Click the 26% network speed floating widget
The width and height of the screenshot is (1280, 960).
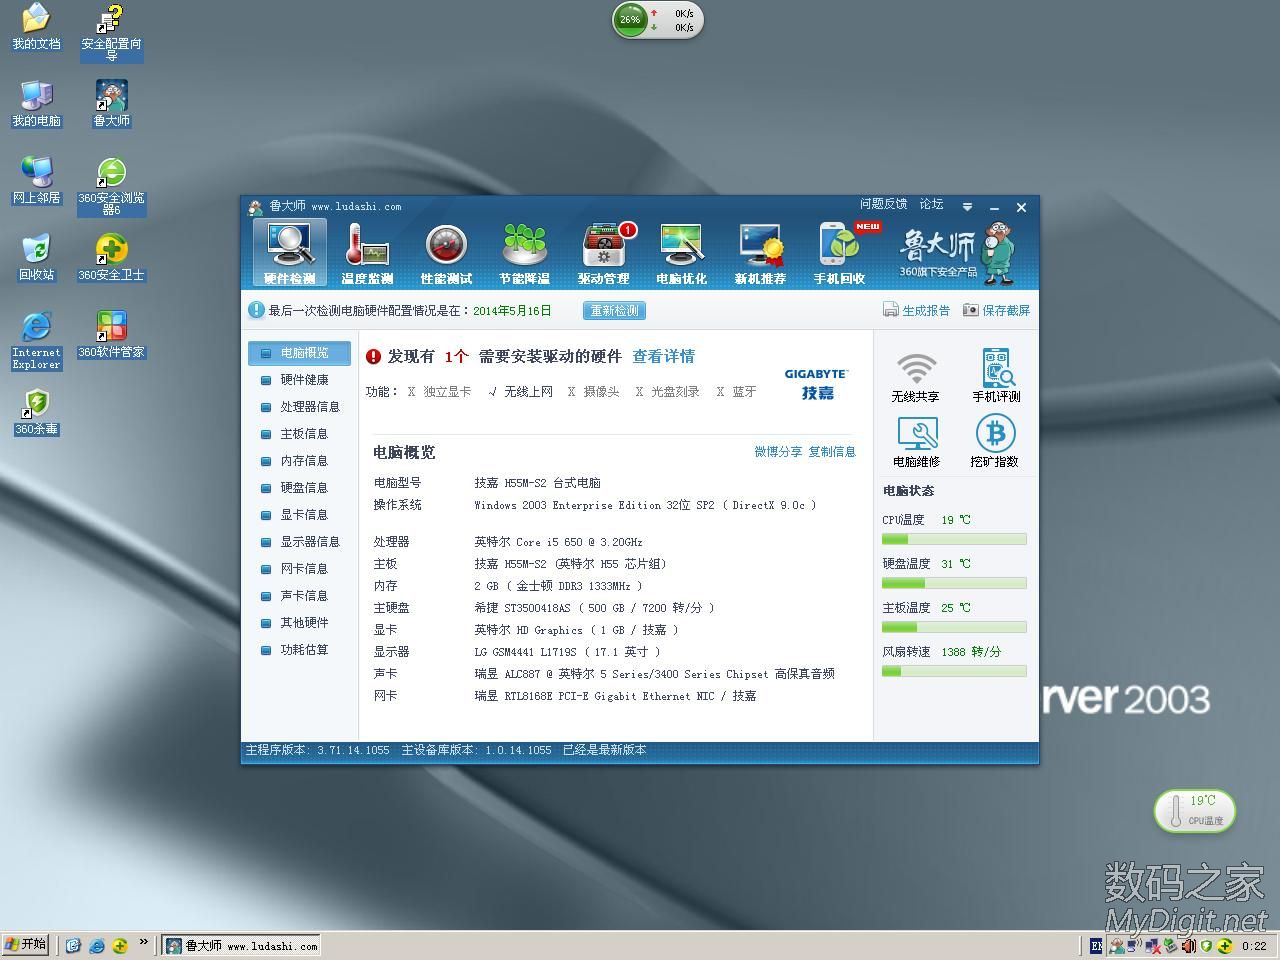coord(658,20)
